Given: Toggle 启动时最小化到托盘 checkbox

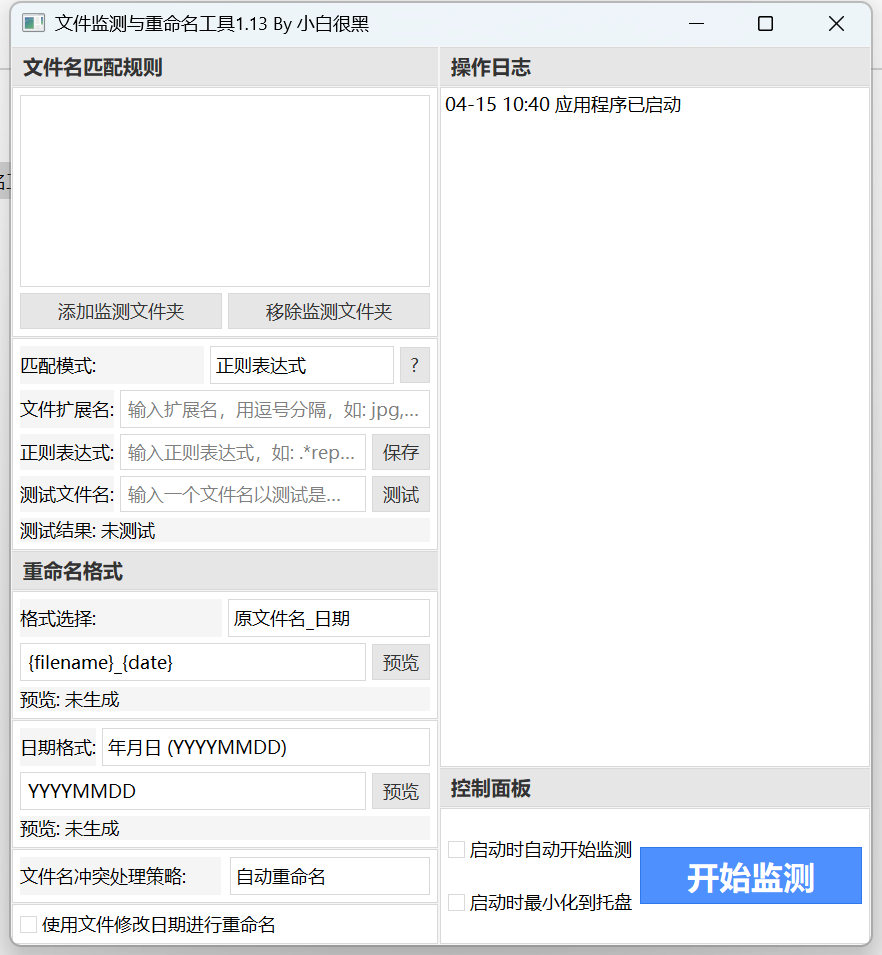Looking at the screenshot, I should [456, 902].
